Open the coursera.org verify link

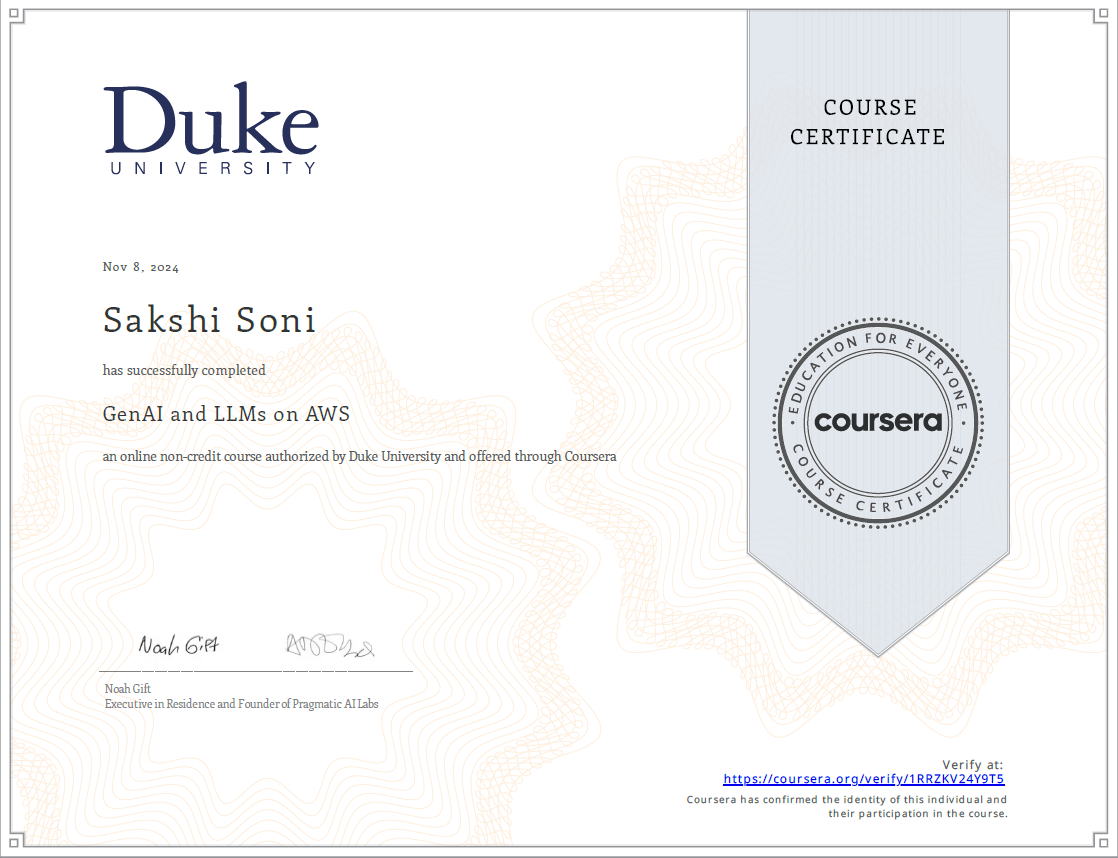(863, 779)
